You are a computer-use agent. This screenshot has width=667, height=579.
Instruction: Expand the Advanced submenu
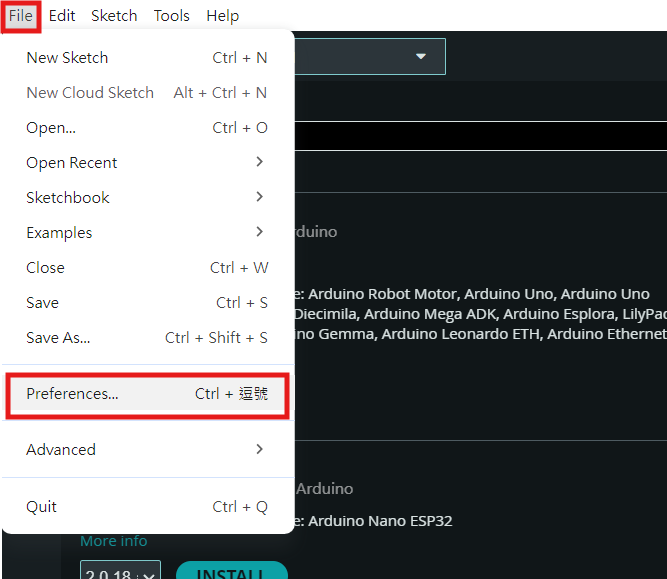pos(147,450)
